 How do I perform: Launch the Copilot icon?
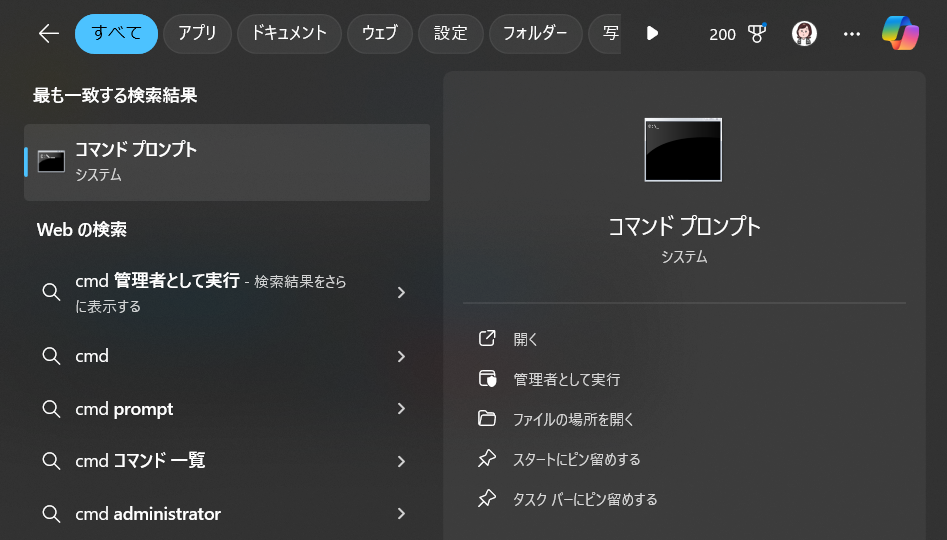900,33
